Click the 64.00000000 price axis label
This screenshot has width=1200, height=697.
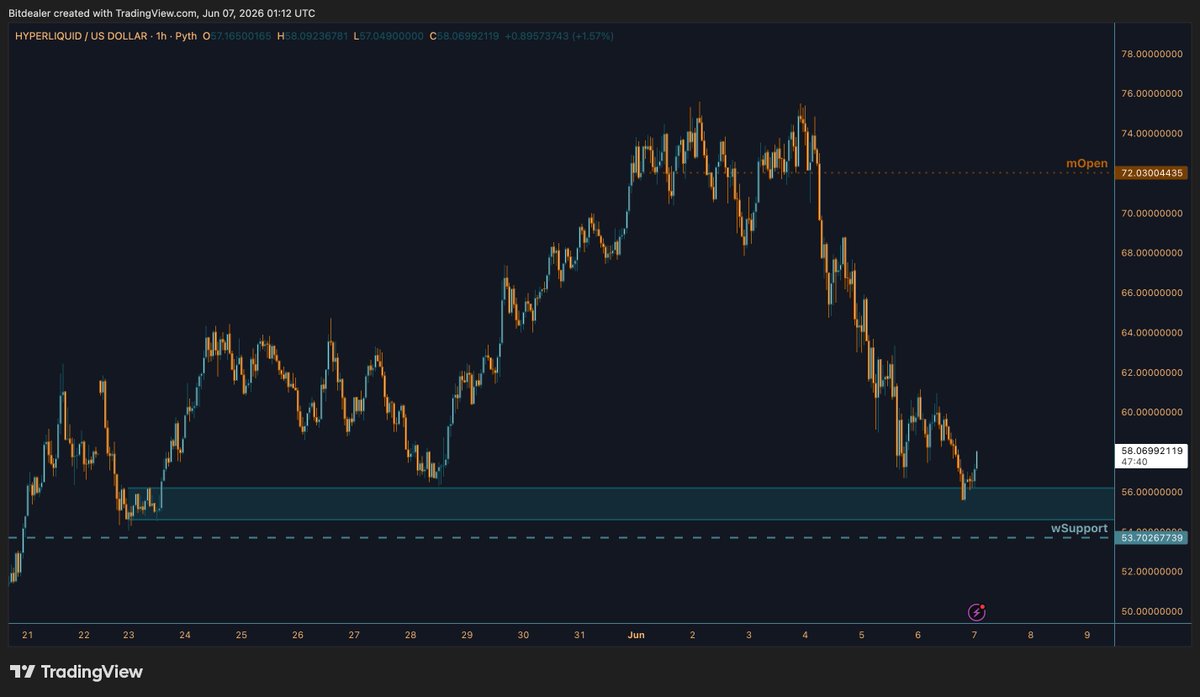tap(1153, 333)
